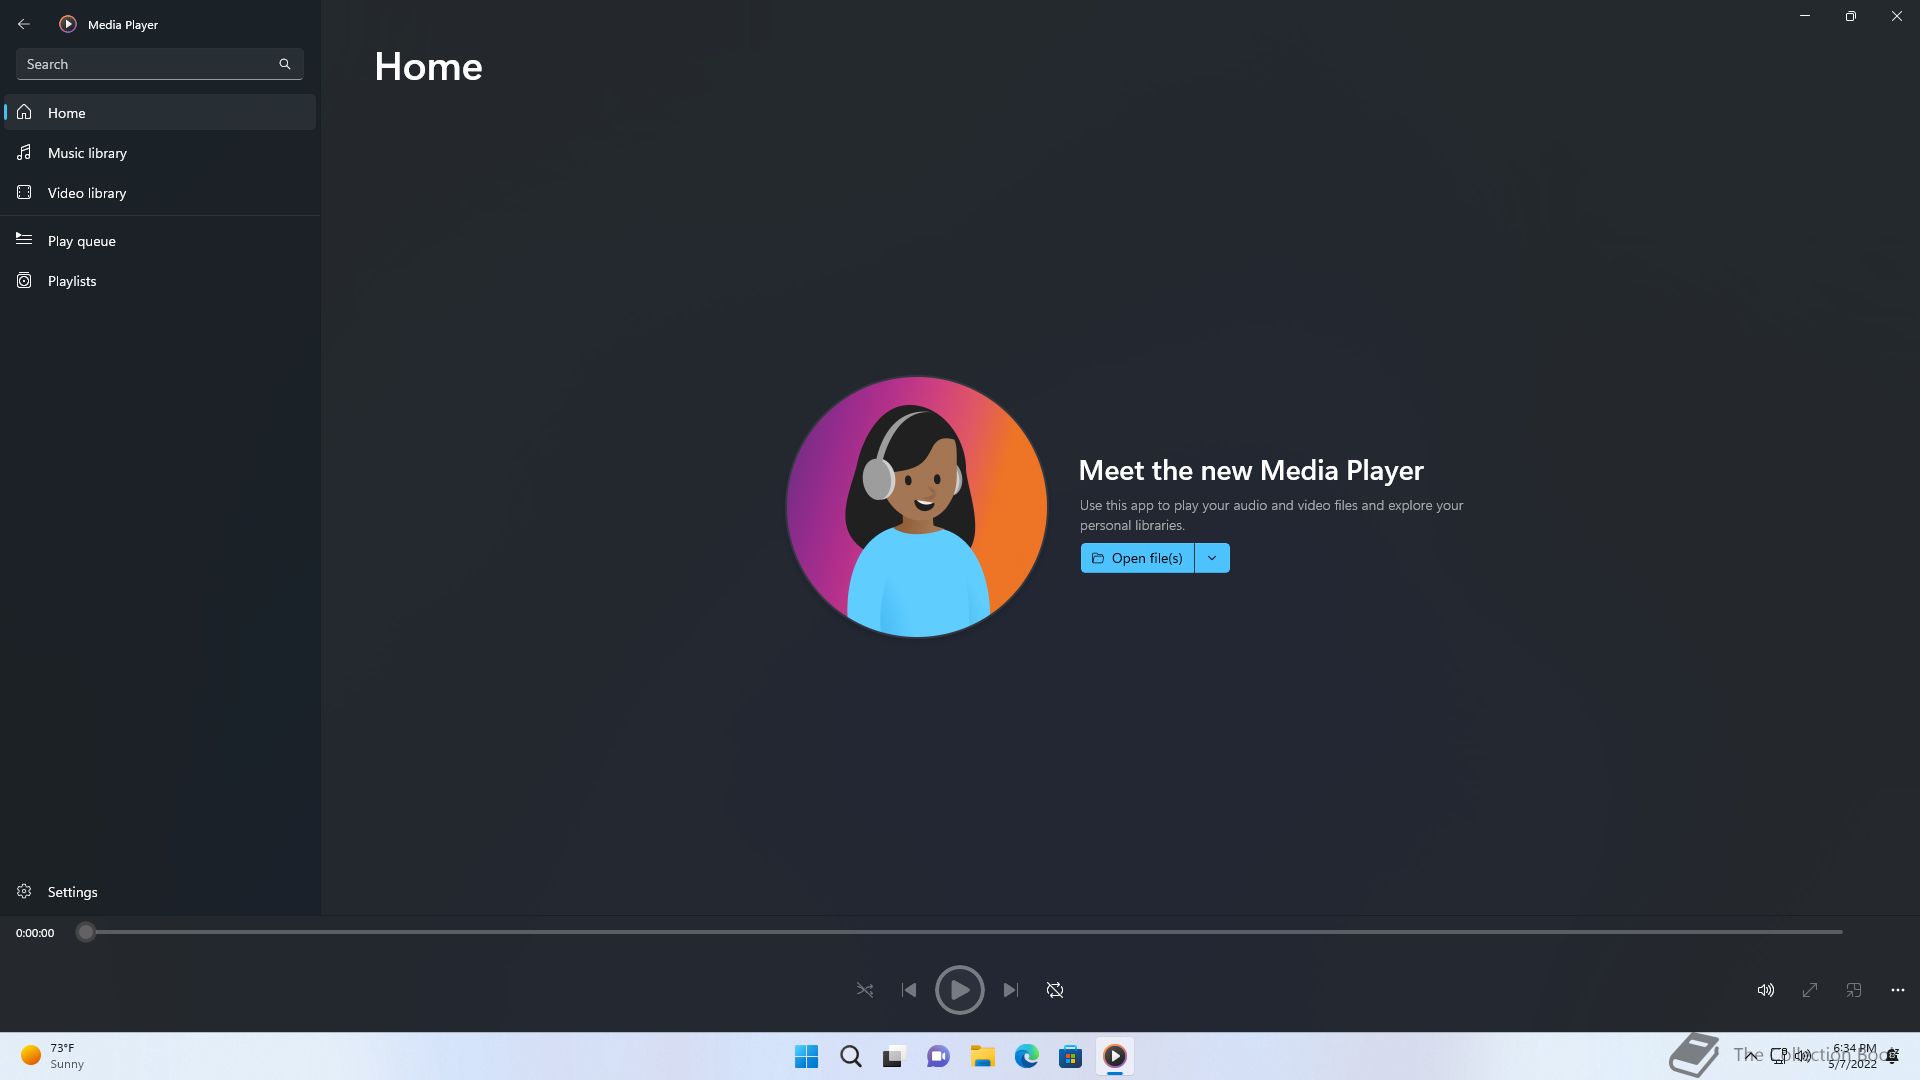1920x1080 pixels.
Task: Click the Play button
Action: [959, 990]
